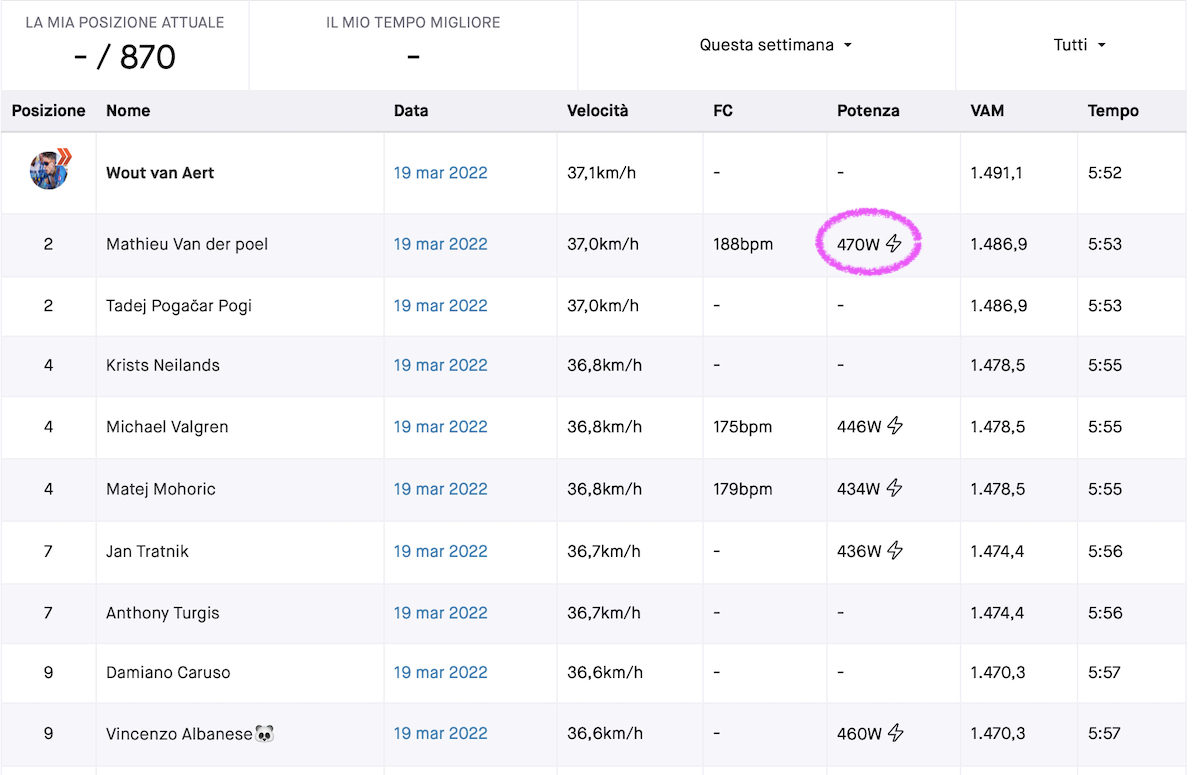Click the Data column header

(x=411, y=111)
